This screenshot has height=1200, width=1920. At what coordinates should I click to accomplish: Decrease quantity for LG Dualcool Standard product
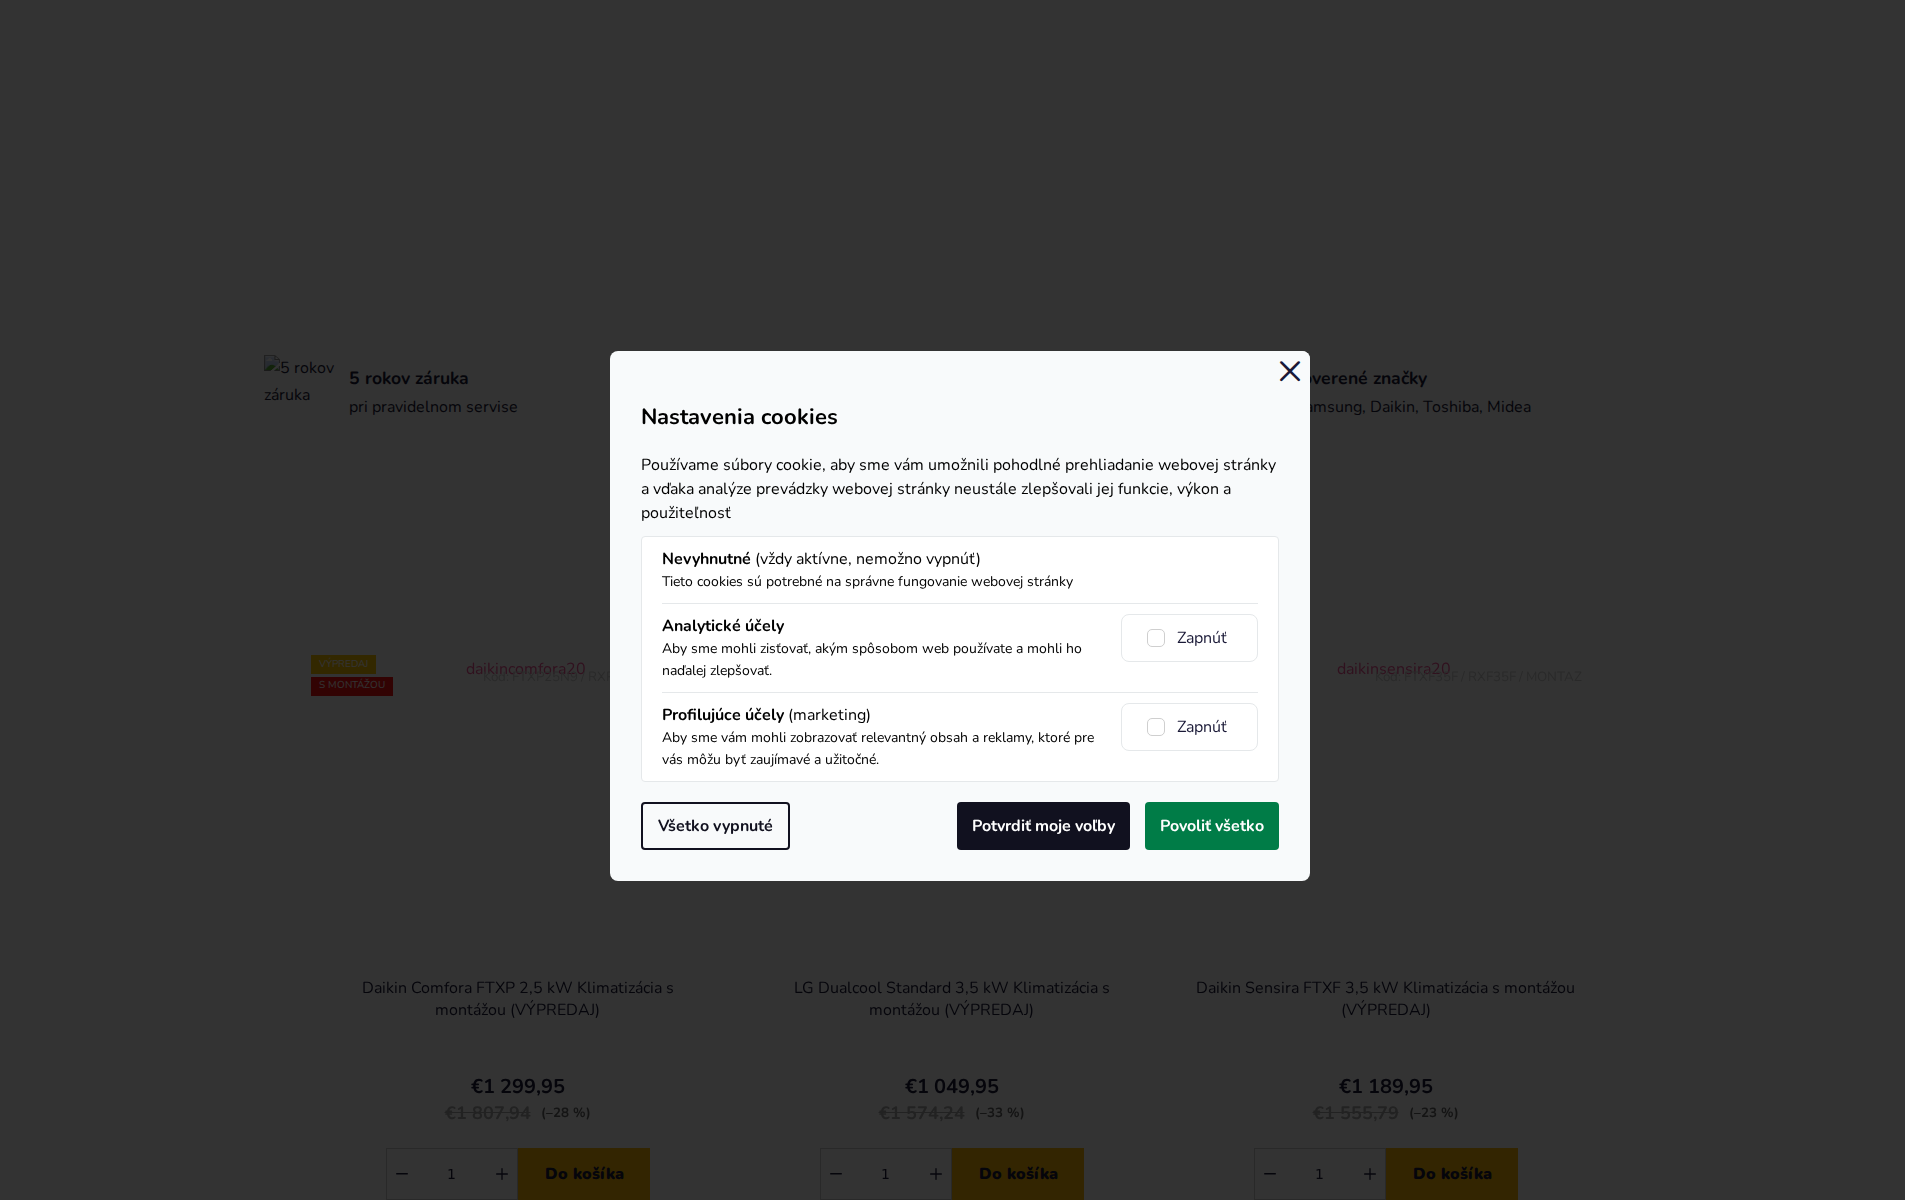(836, 1174)
